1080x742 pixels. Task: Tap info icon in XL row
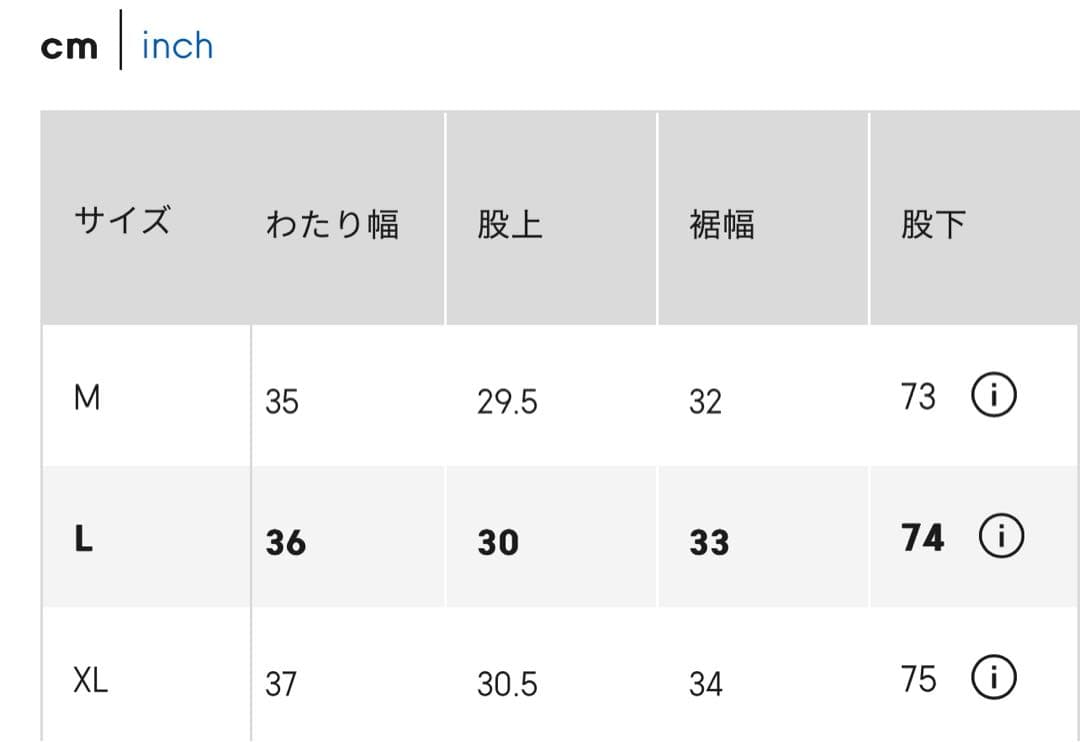(993, 680)
